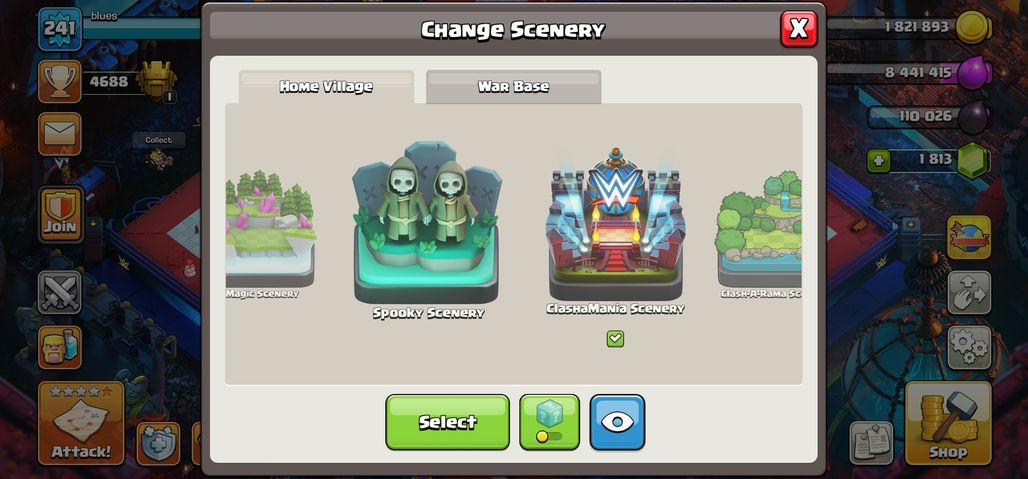Open the clipboard notes icon

871,443
